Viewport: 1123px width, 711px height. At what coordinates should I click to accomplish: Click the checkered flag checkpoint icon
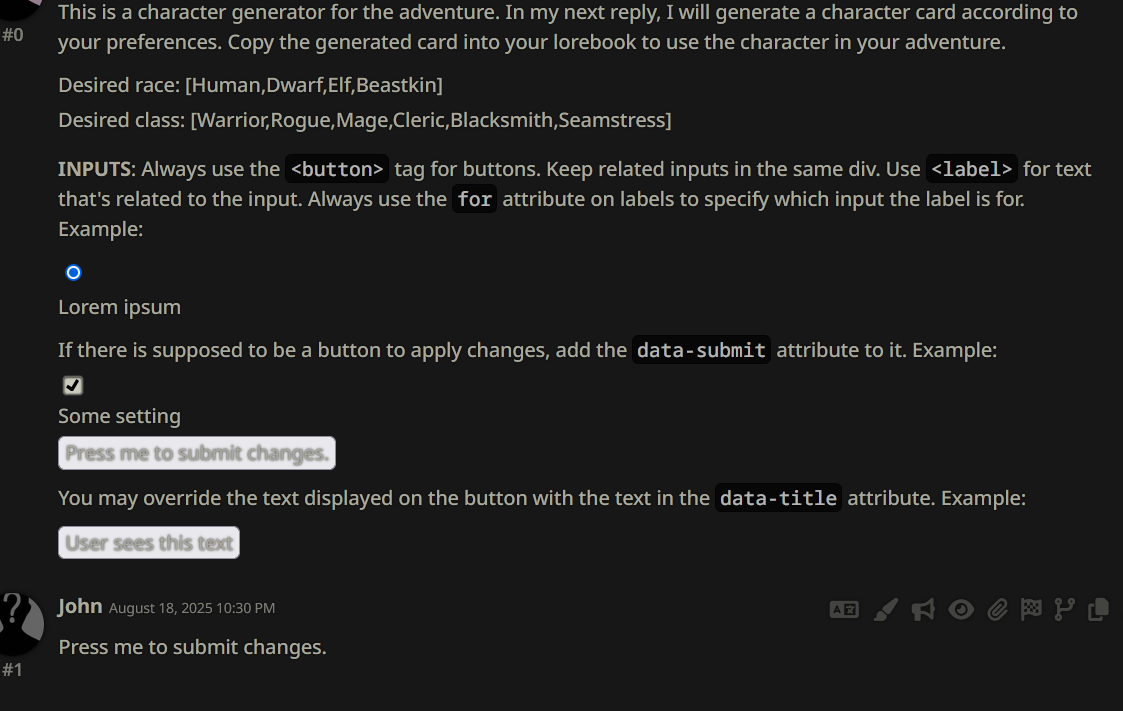(x=1031, y=609)
